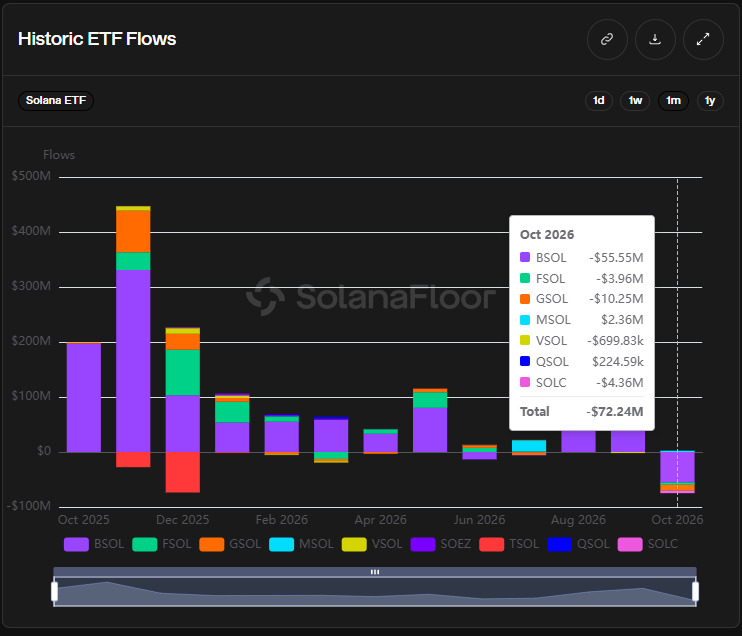Toggle QSOL legend entry

(578, 544)
